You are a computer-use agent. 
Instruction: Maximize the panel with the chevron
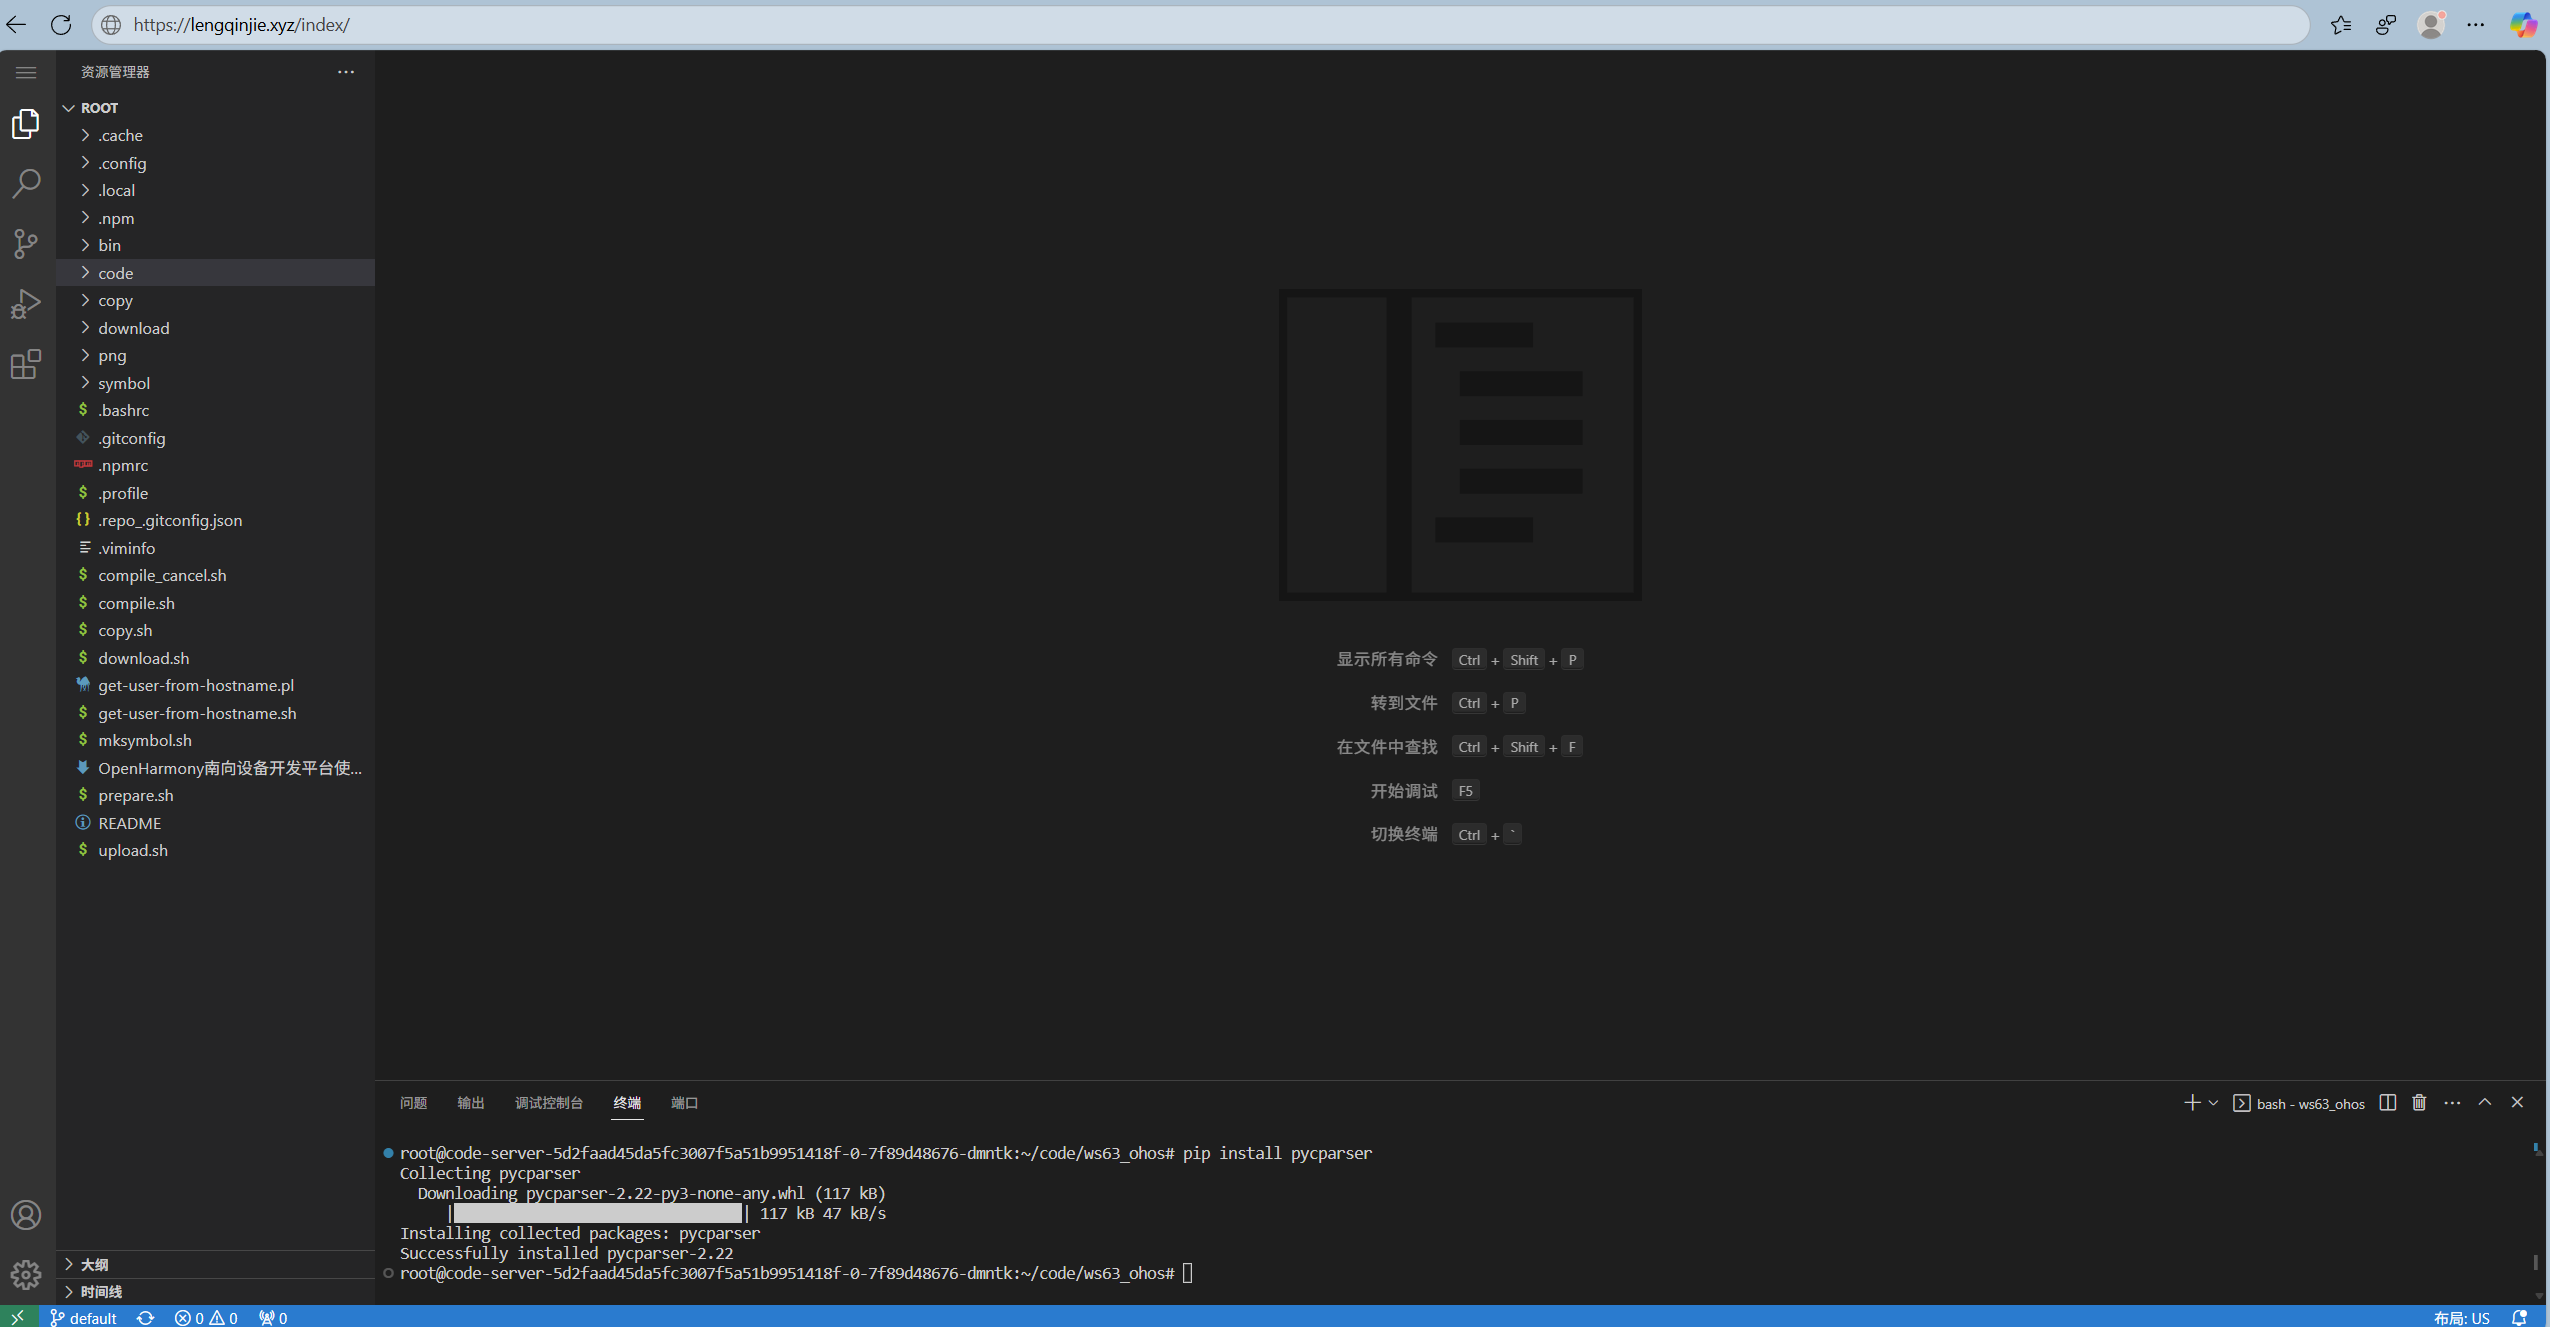2484,1102
